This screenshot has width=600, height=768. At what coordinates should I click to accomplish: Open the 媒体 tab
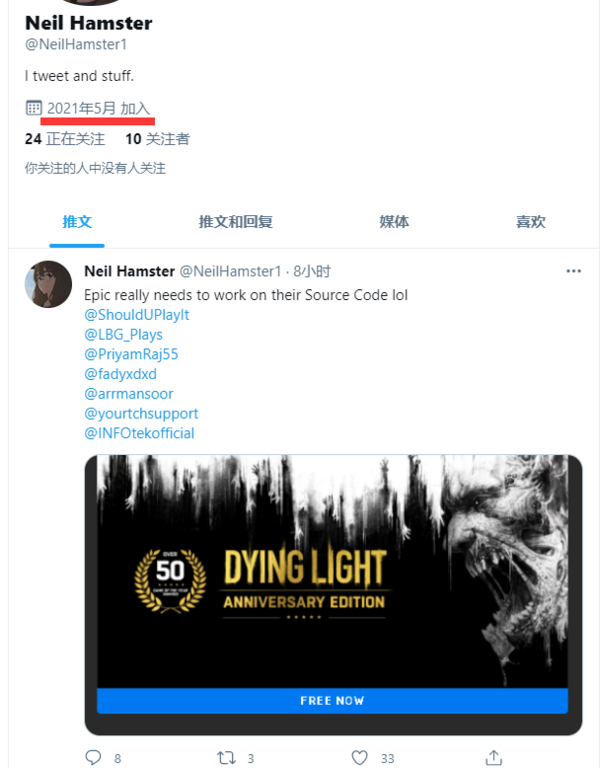(x=394, y=222)
